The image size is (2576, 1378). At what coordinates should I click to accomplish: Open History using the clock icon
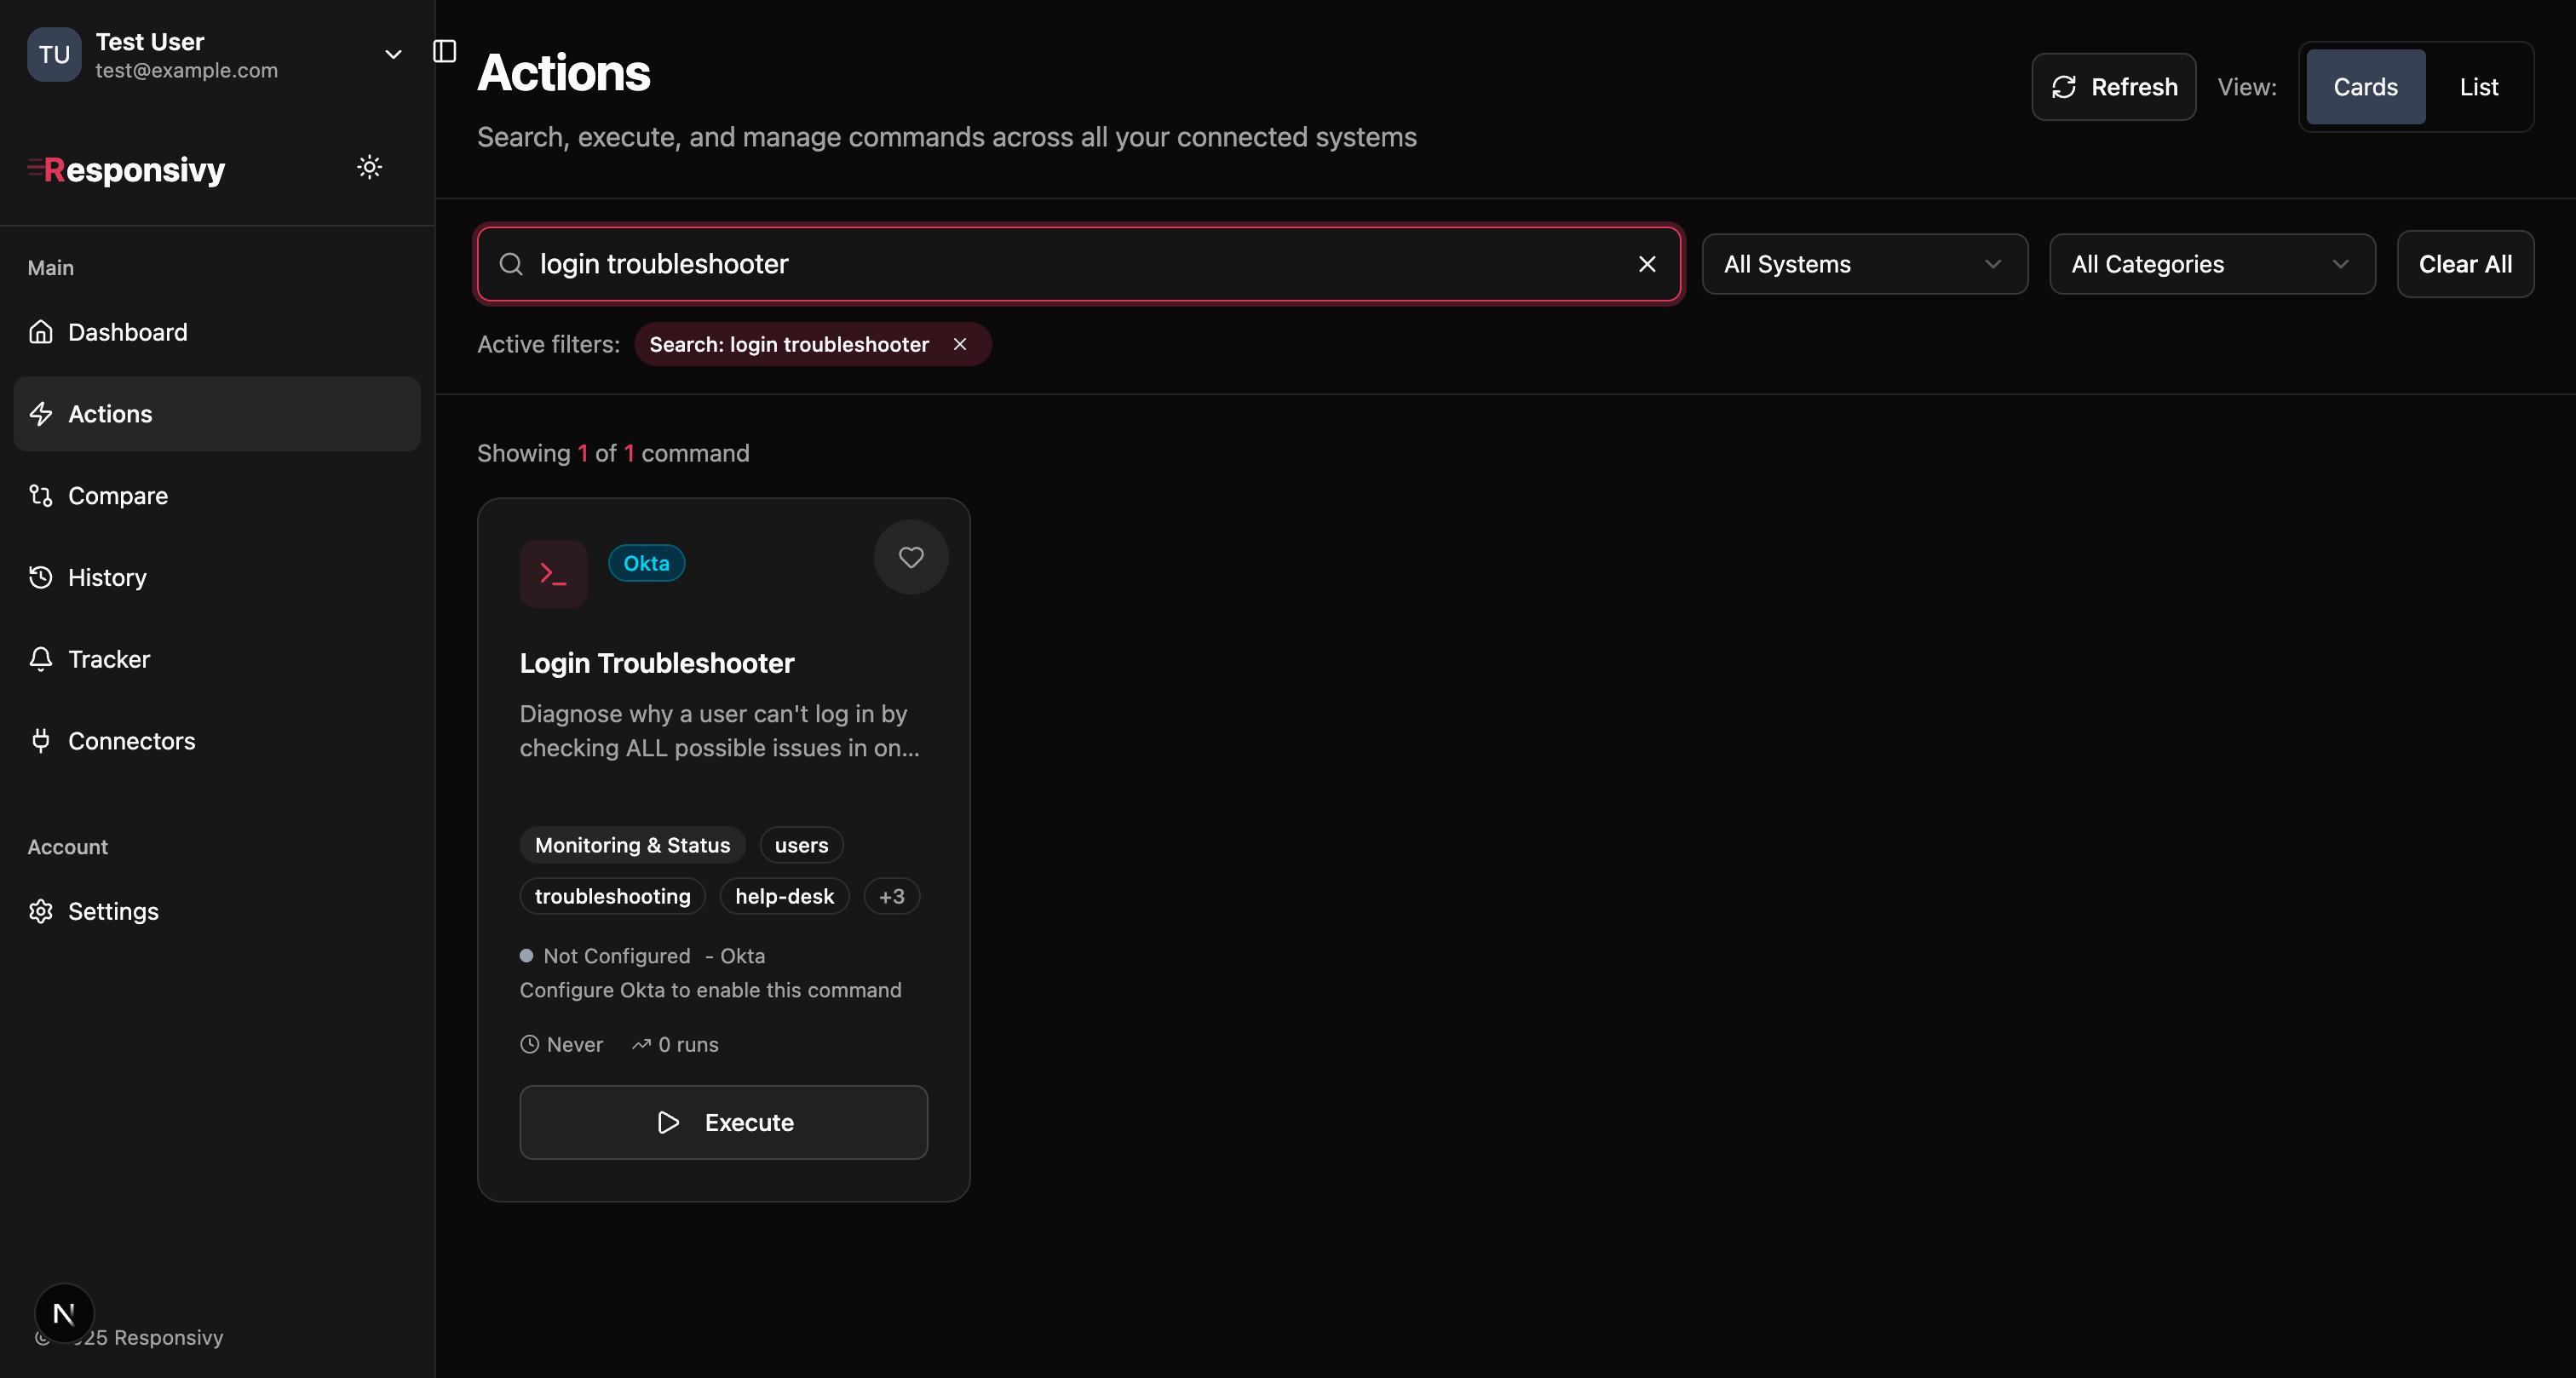tap(42, 577)
